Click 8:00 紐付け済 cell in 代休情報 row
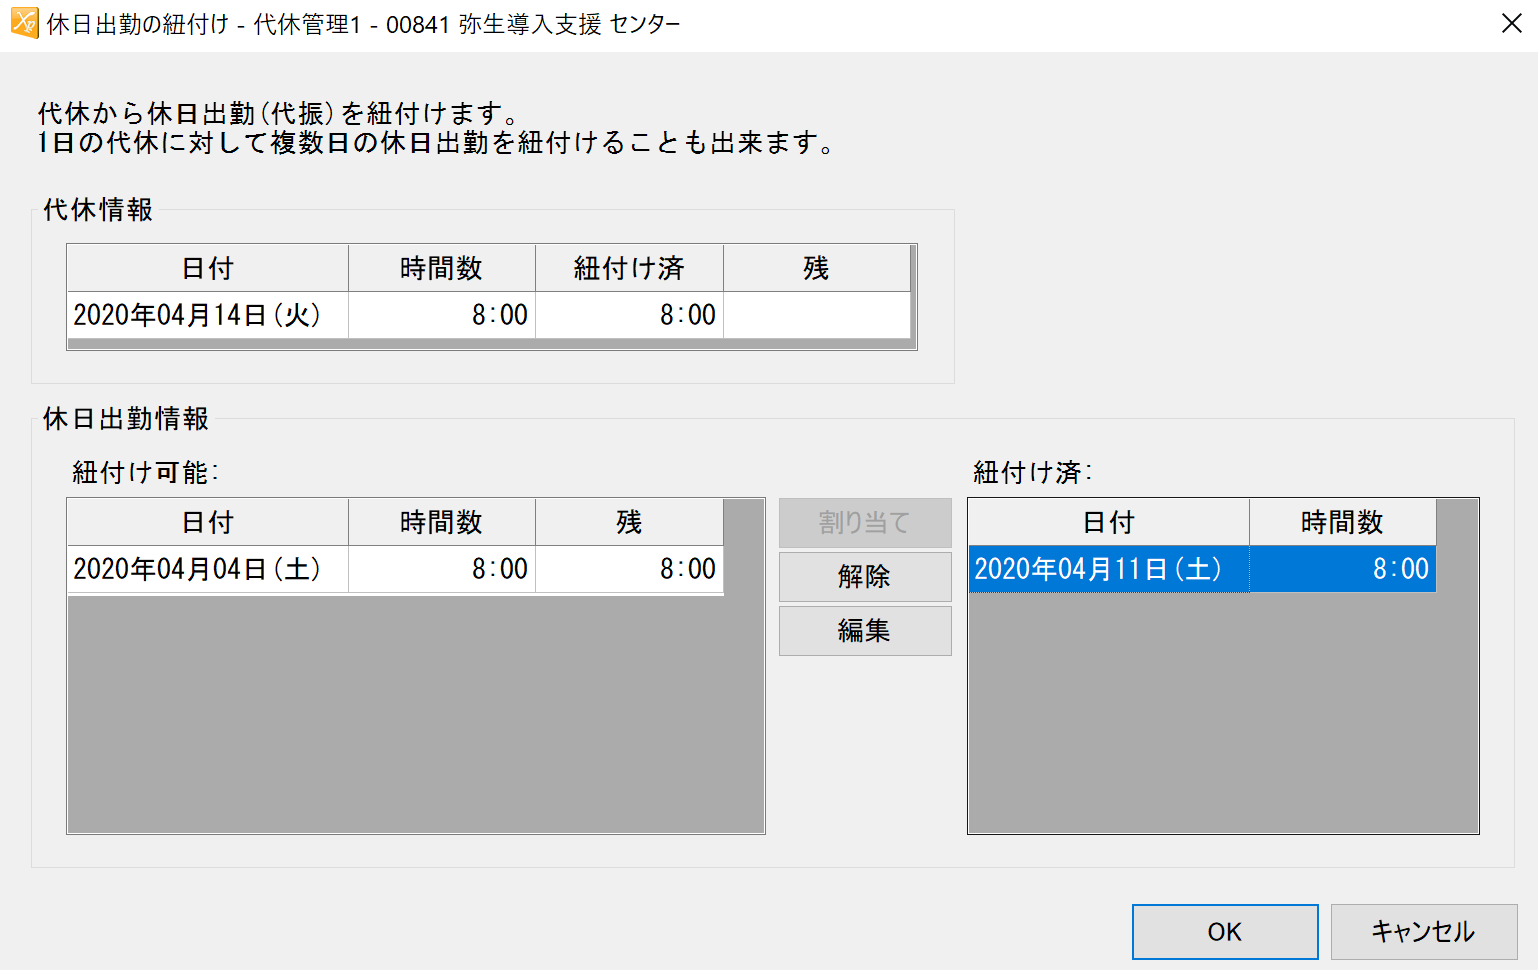Image resolution: width=1538 pixels, height=970 pixels. (629, 315)
